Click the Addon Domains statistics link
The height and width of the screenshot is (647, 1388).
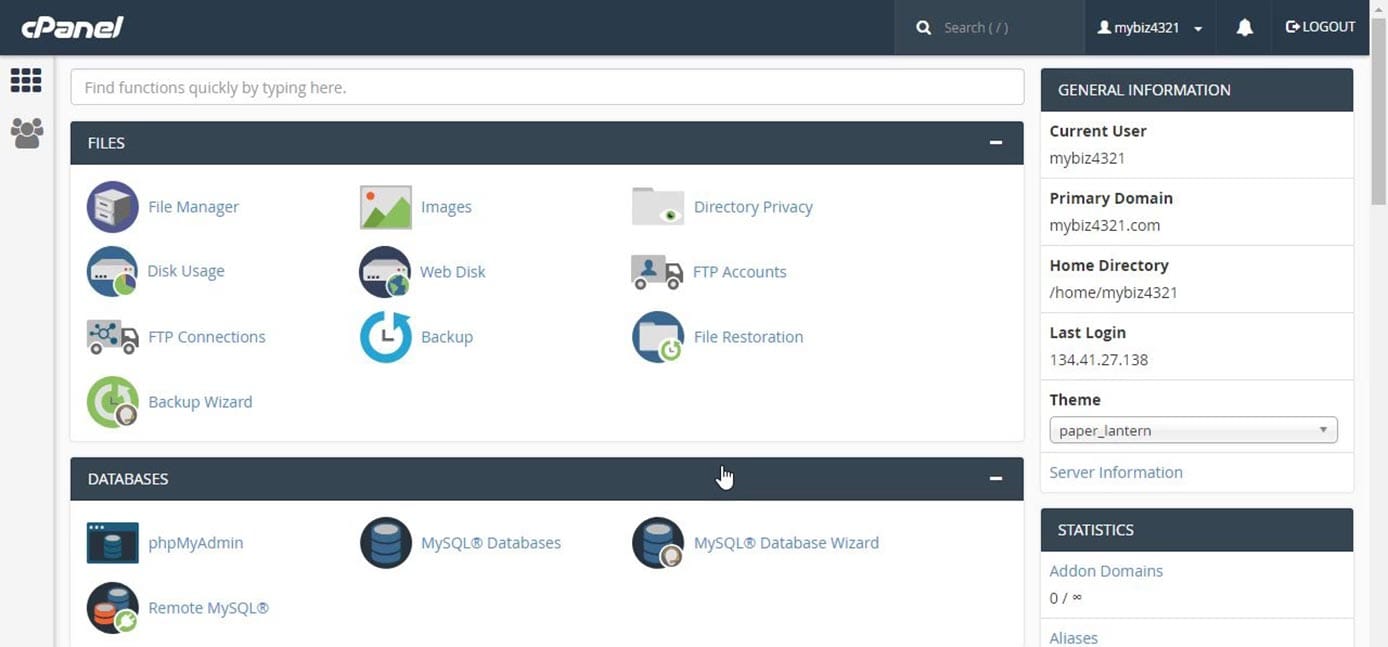tap(1106, 571)
